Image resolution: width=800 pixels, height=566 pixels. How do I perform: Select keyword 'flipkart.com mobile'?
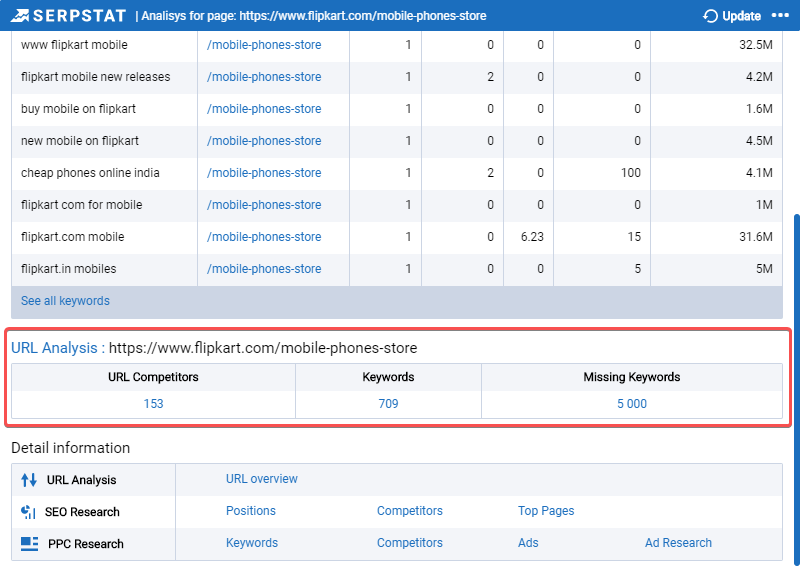click(72, 237)
